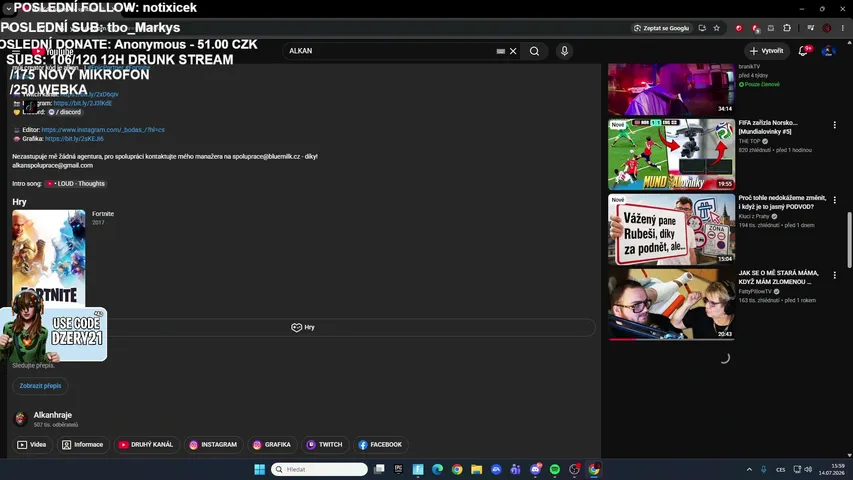Click the Alkanhraje channel avatar
The width and height of the screenshot is (853, 480).
pyautogui.click(x=21, y=419)
